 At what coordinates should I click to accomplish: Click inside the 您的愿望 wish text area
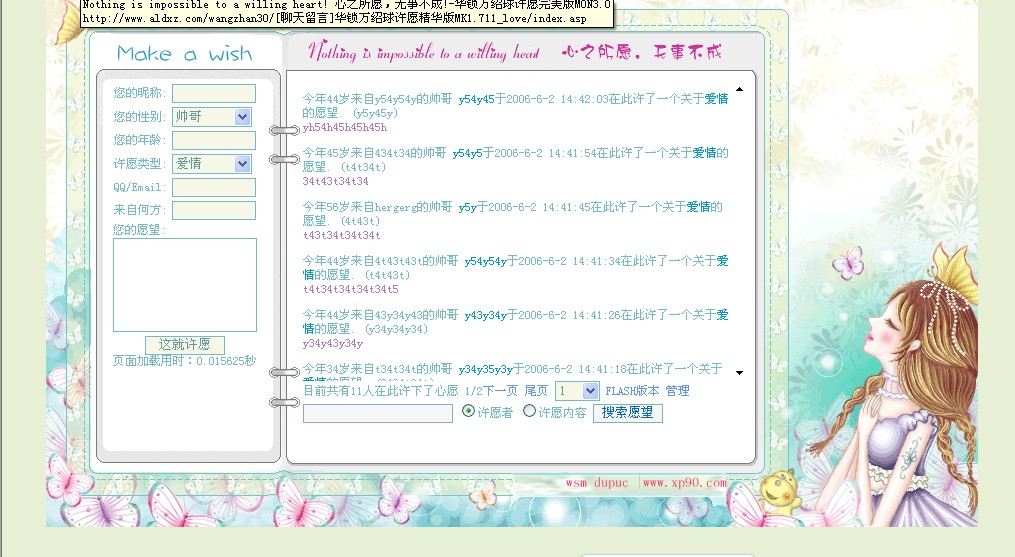pyautogui.click(x=185, y=285)
